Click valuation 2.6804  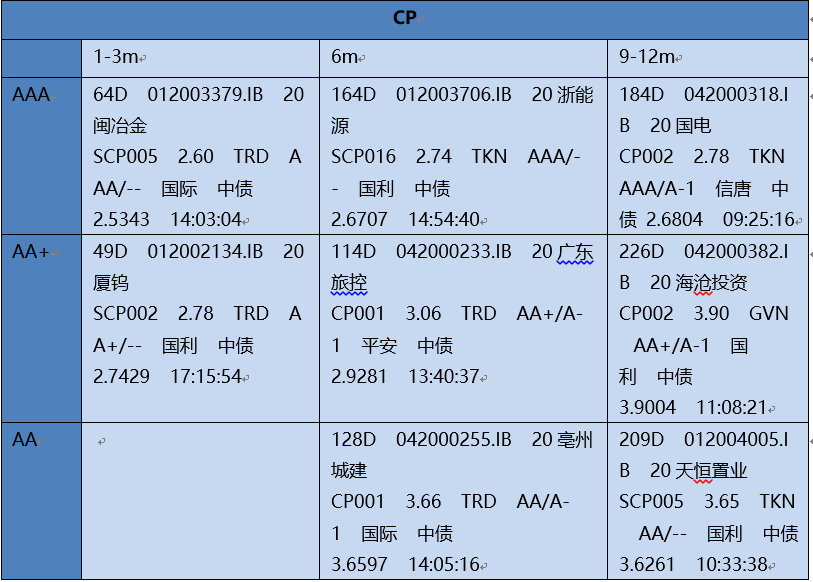point(674,219)
